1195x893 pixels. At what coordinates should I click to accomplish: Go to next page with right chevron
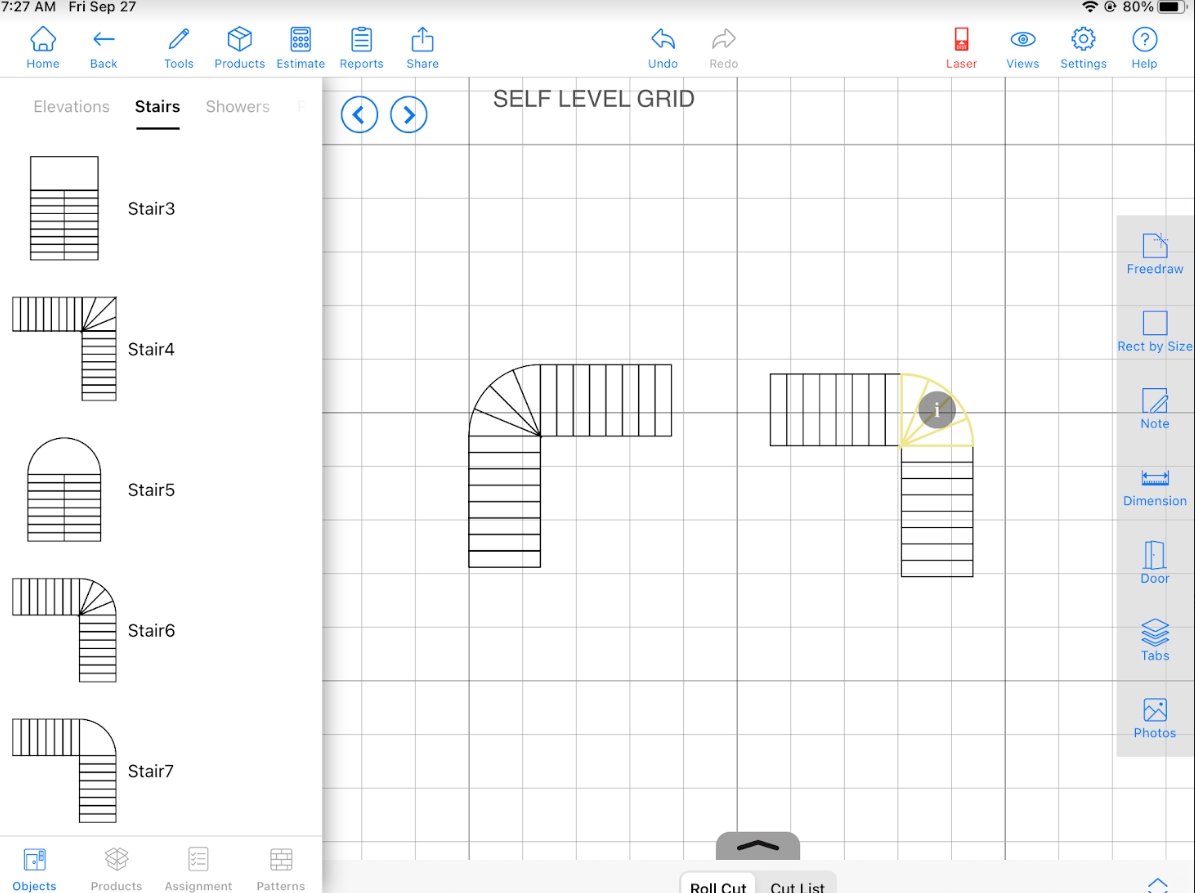click(x=408, y=115)
